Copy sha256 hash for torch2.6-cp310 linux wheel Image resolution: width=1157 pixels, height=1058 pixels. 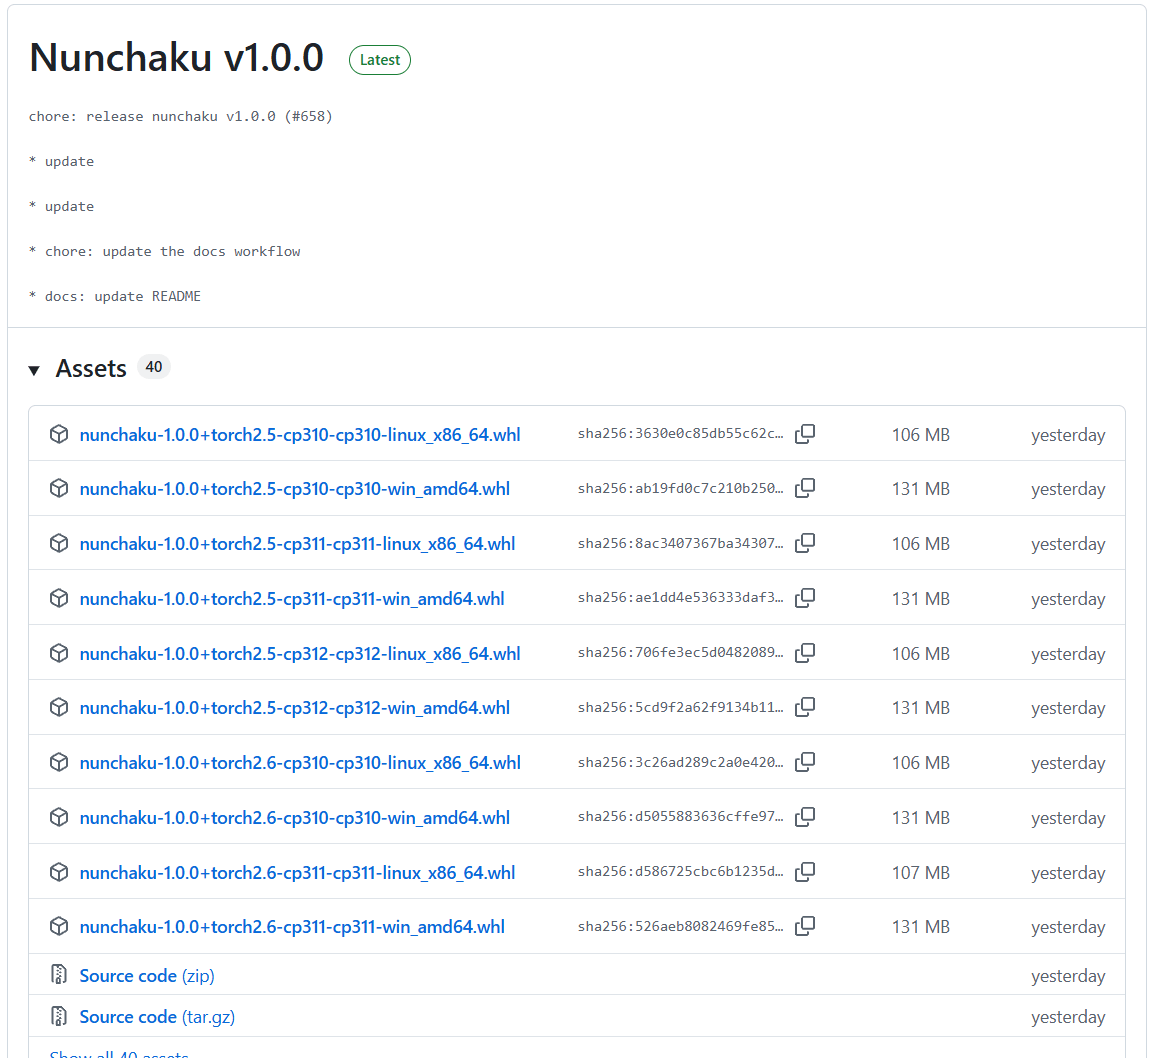coord(805,762)
